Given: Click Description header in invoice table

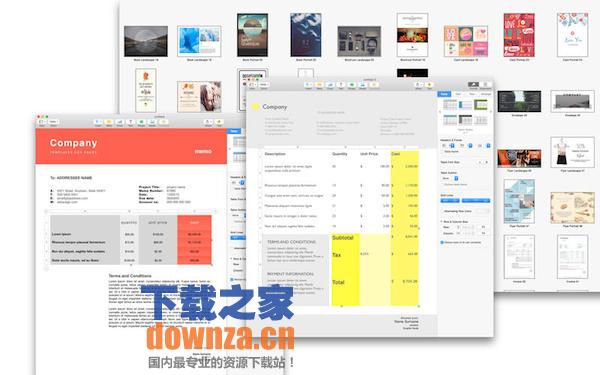Looking at the screenshot, I should tap(275, 154).
